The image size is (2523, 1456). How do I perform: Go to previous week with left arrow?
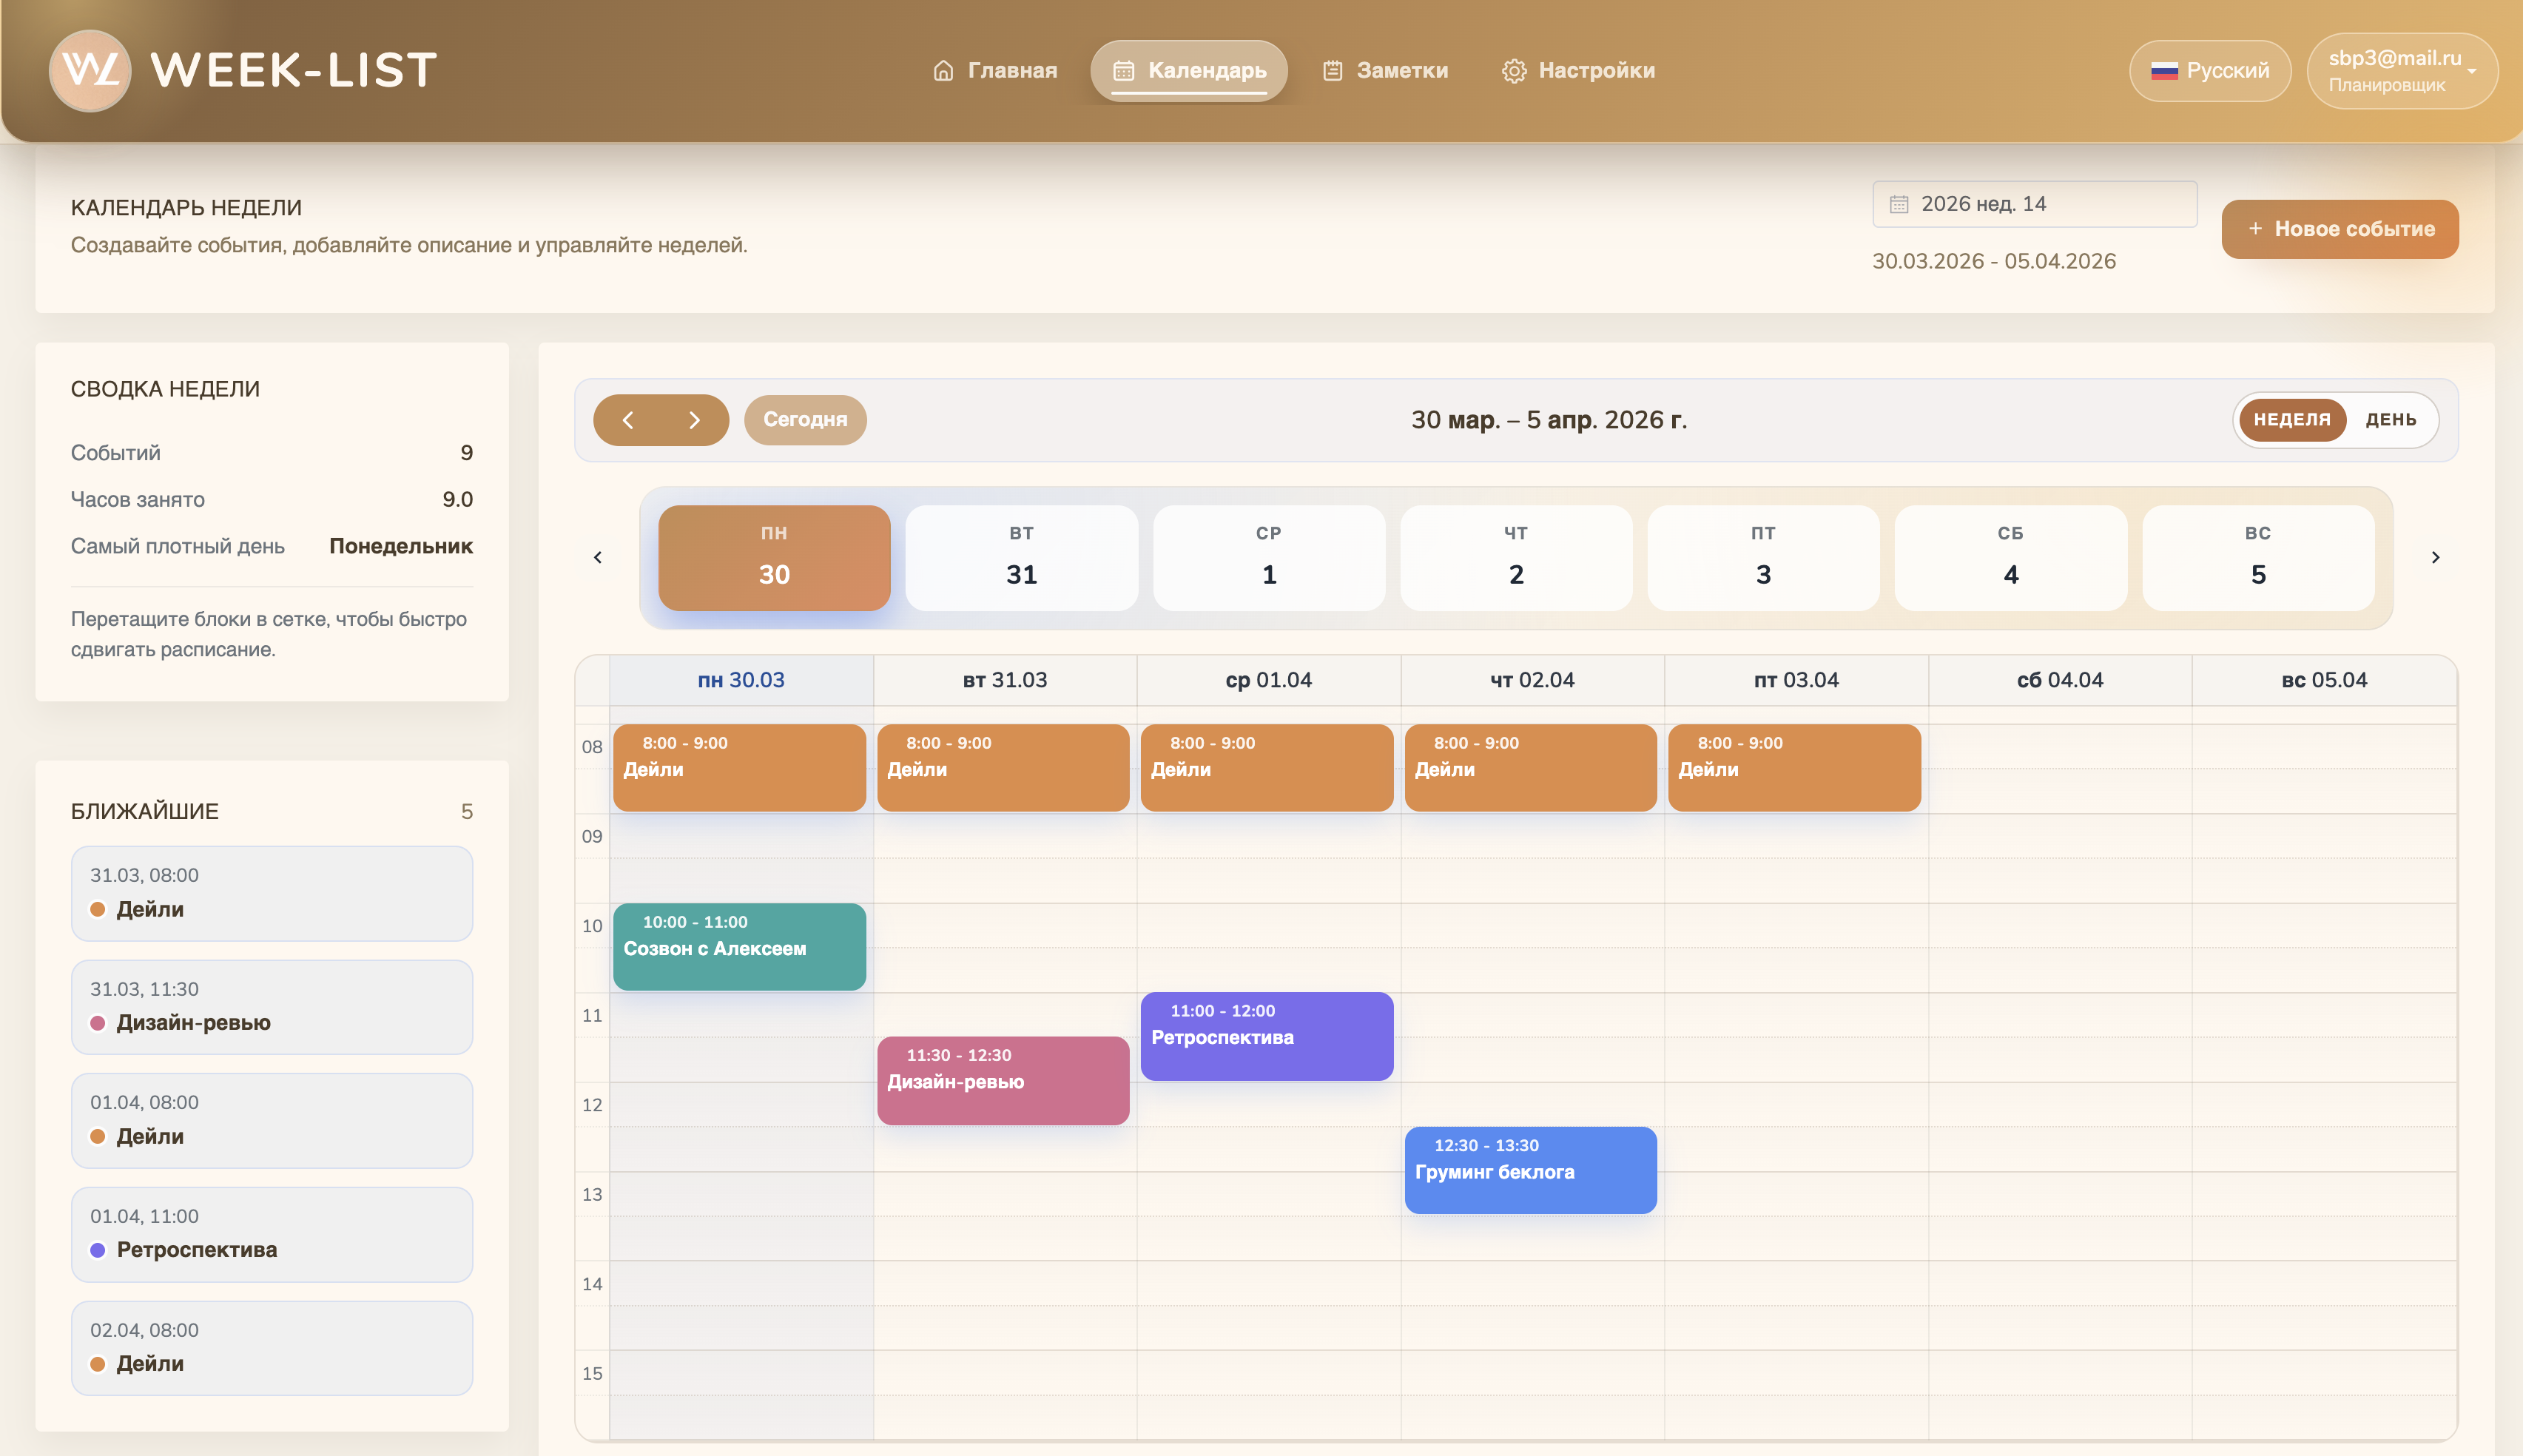(x=628, y=420)
